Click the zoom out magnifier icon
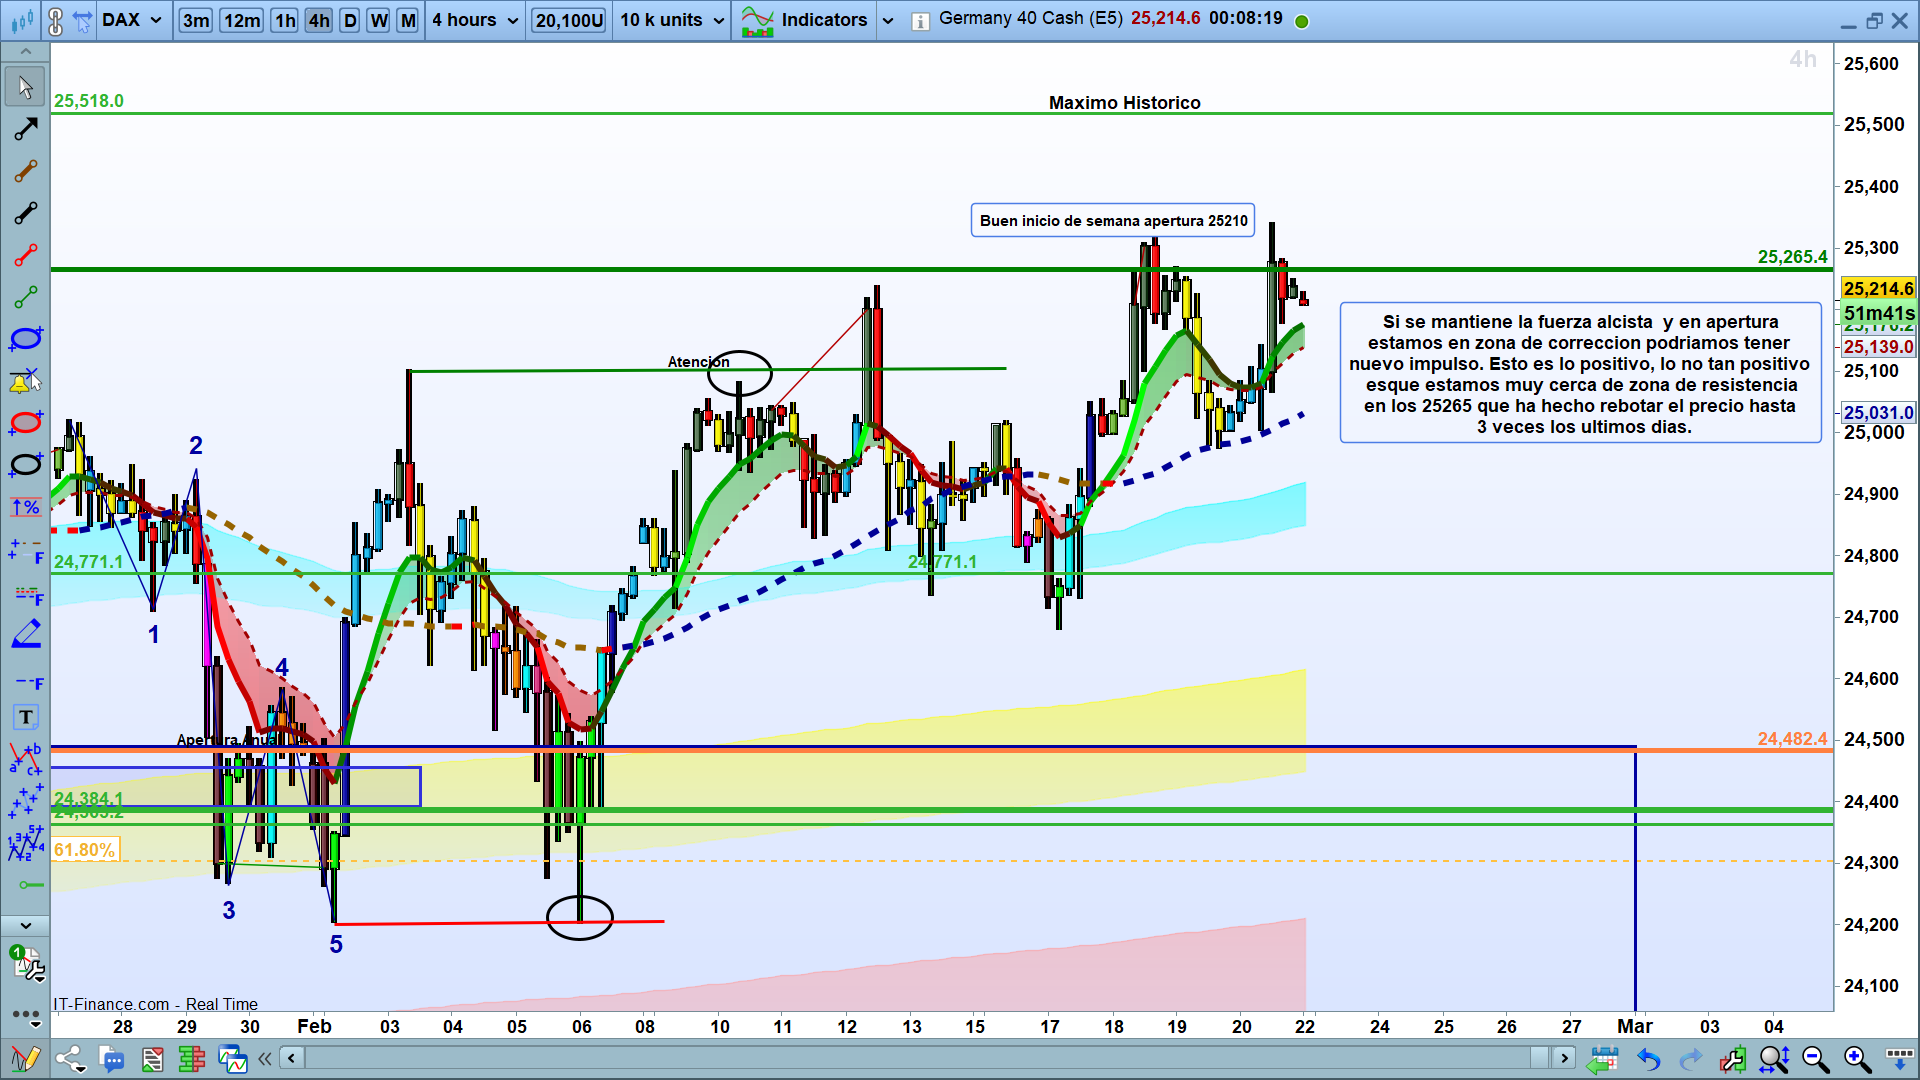 pos(1815,1059)
